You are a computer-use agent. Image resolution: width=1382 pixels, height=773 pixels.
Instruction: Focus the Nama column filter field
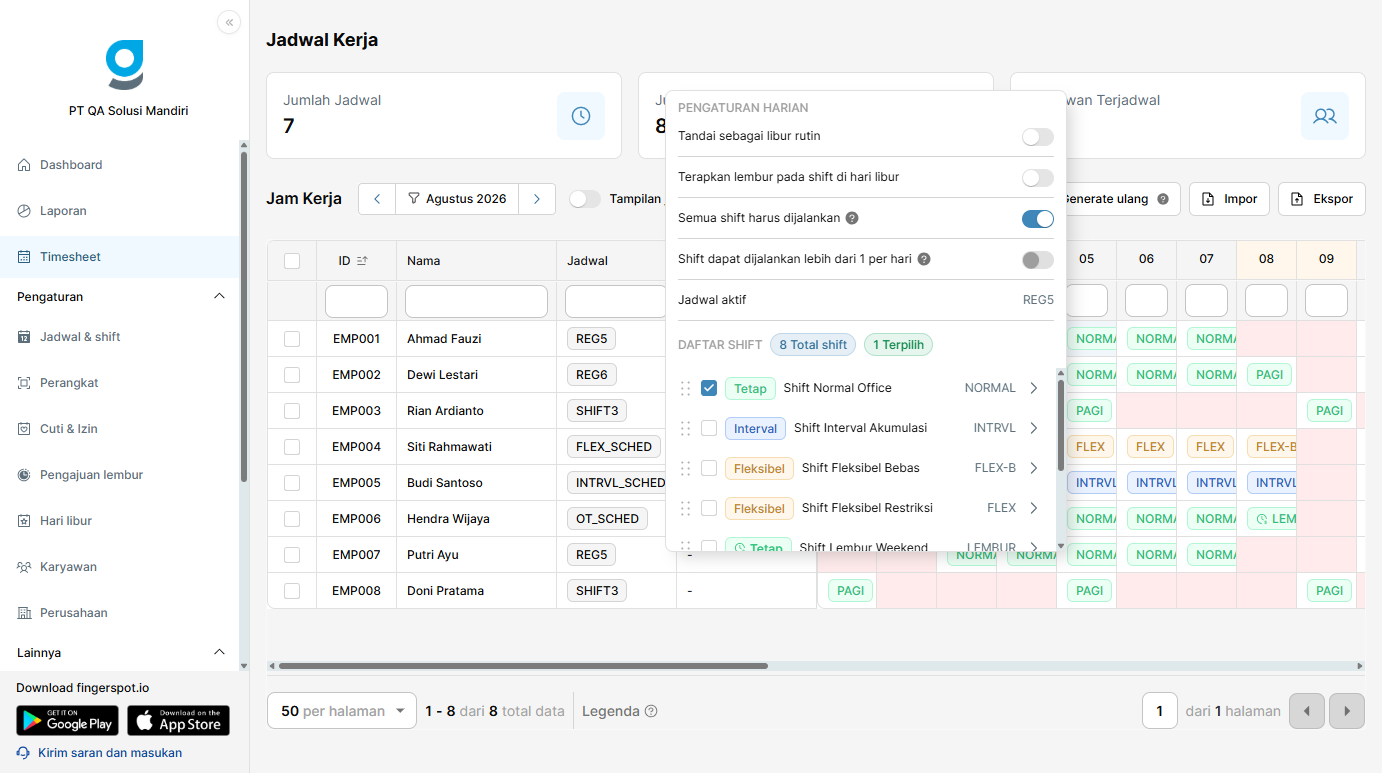tap(476, 301)
